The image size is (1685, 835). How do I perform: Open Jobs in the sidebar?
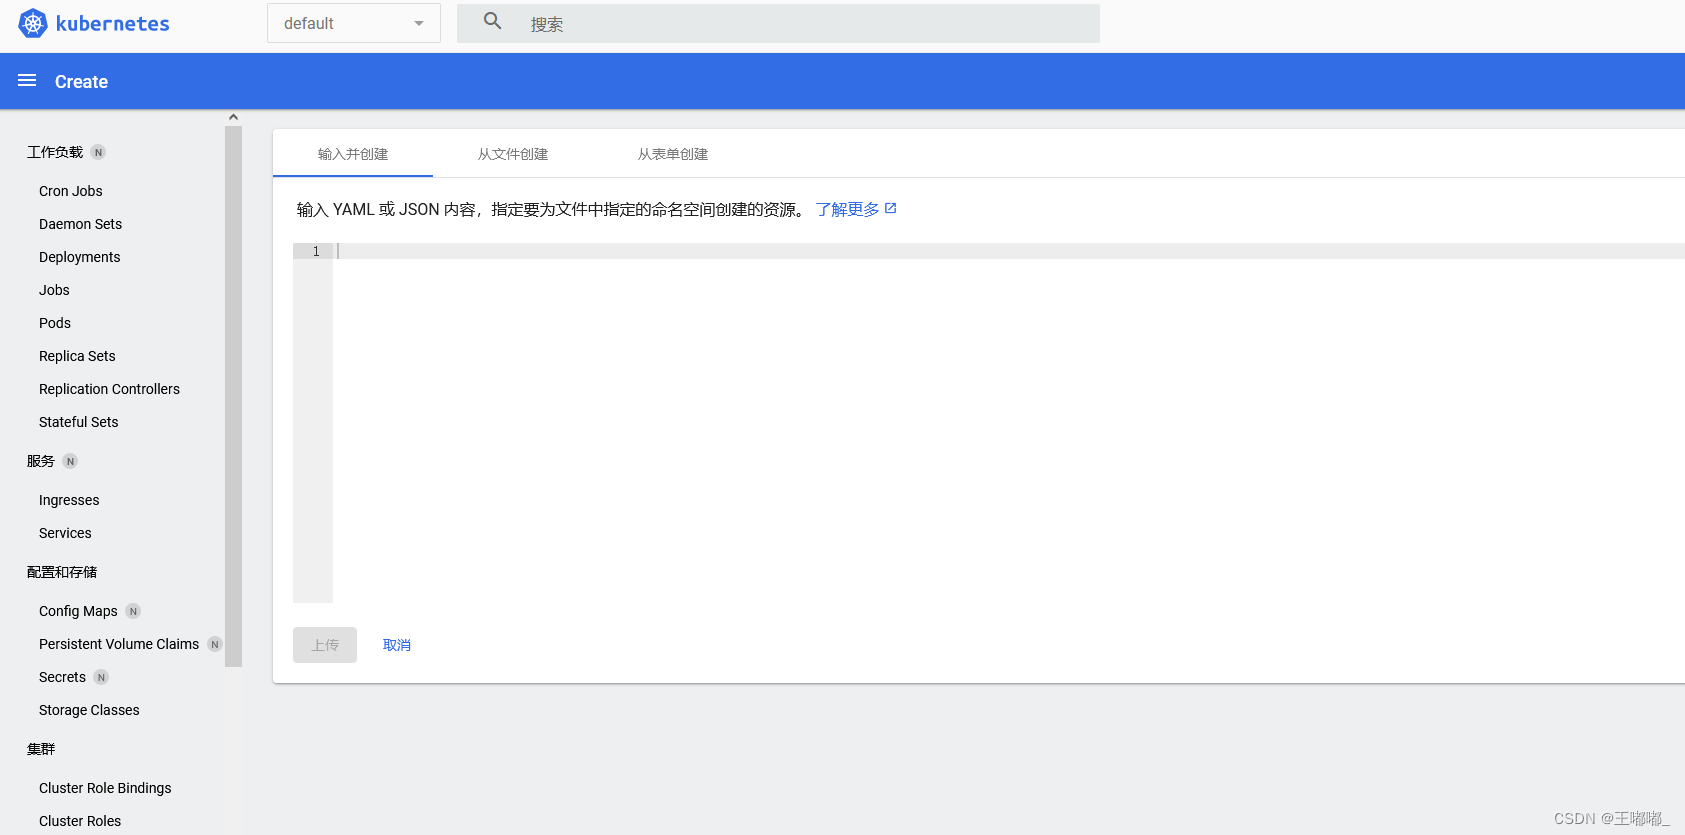click(x=54, y=290)
